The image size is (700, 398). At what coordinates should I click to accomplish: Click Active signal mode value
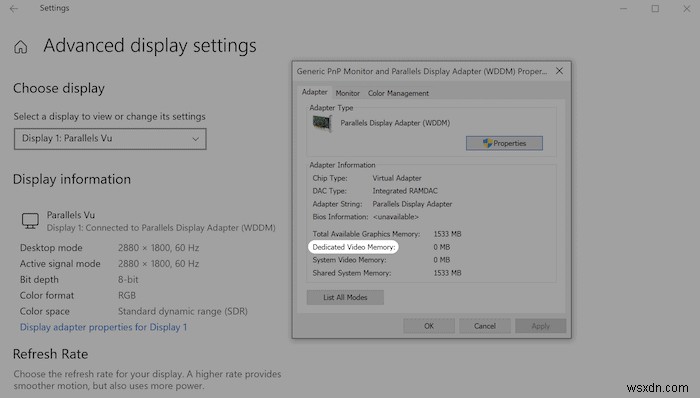158,264
